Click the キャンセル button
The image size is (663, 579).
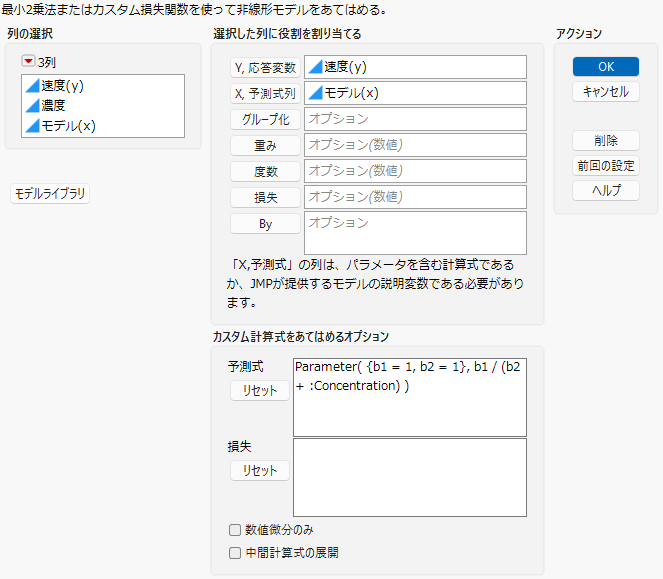(x=605, y=92)
